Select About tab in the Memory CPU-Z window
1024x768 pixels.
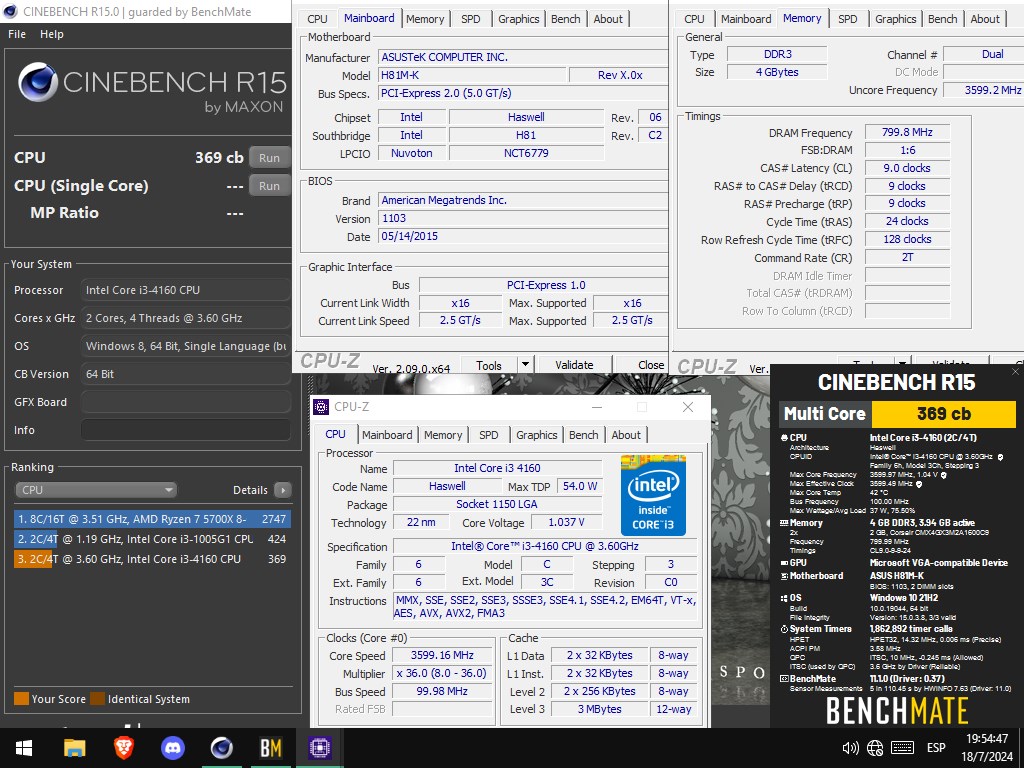(985, 19)
